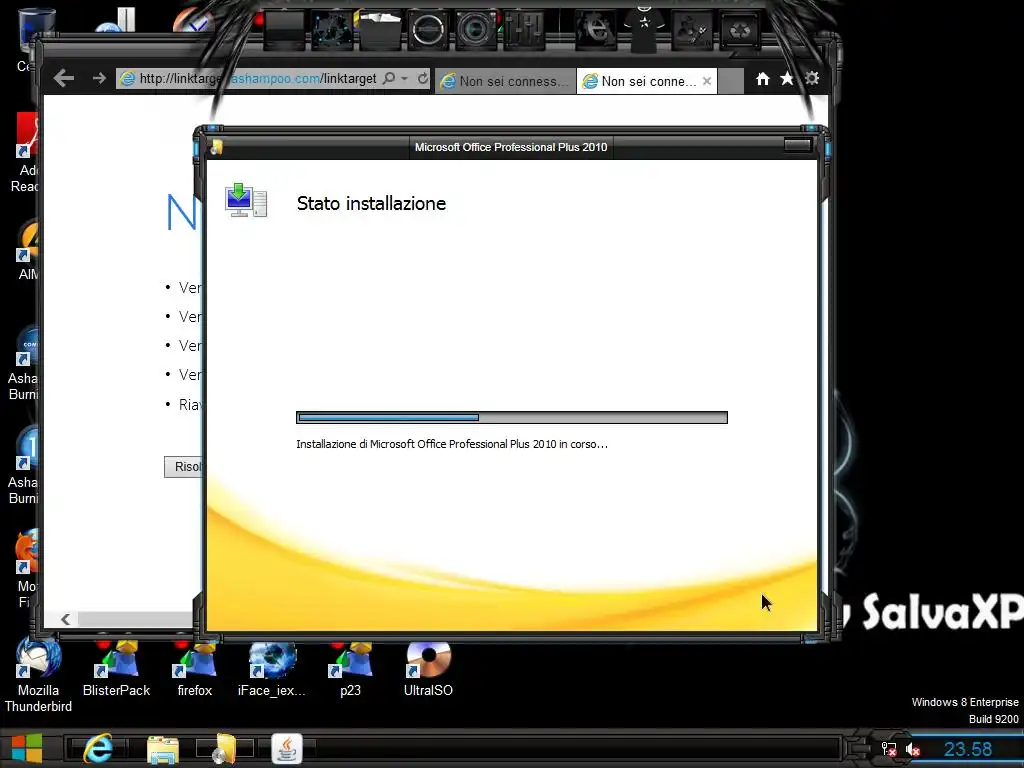Click the Office Professional Plus 2010 title

511,148
